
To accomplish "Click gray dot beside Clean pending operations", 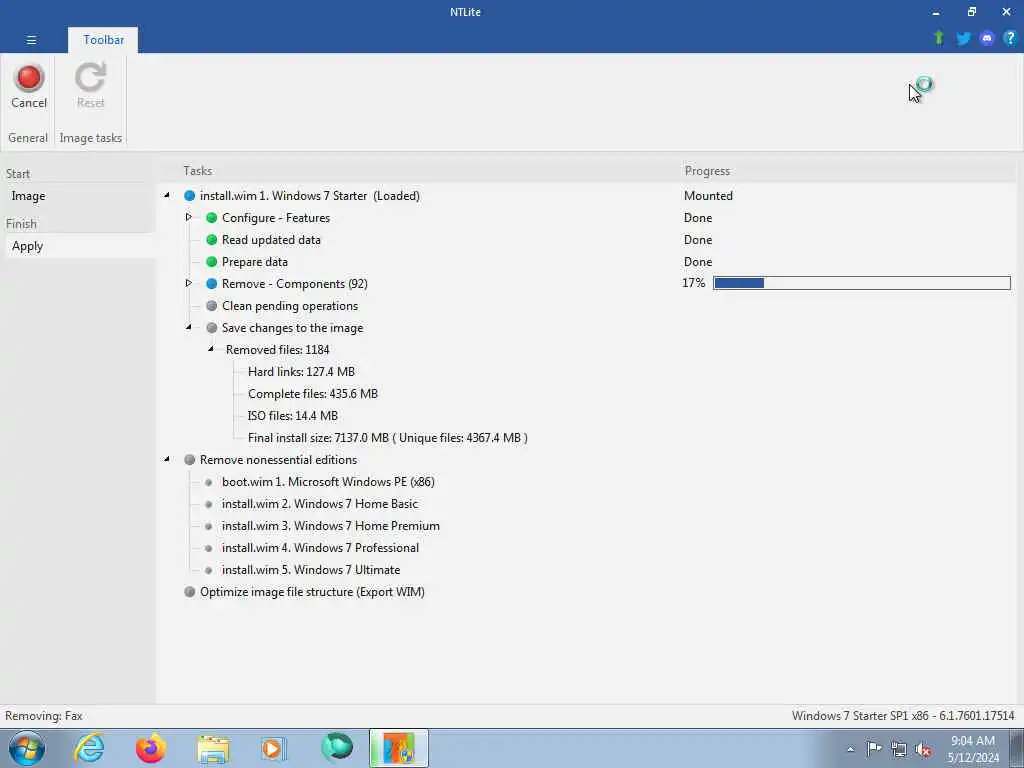I will [211, 306].
